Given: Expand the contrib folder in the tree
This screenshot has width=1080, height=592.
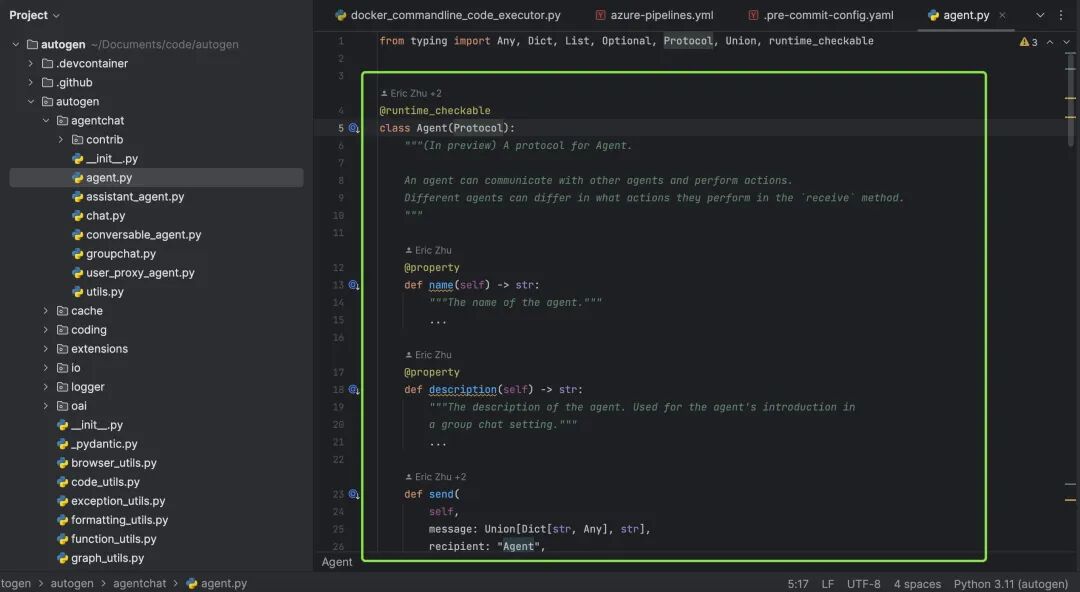Looking at the screenshot, I should 61,140.
